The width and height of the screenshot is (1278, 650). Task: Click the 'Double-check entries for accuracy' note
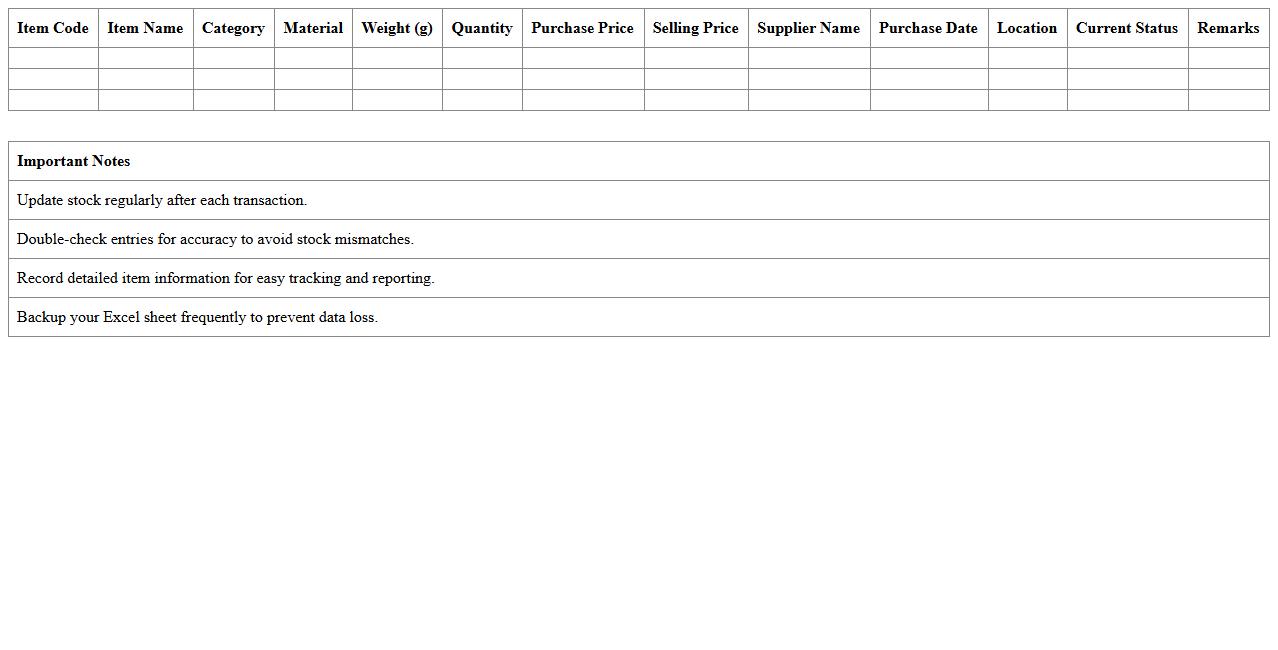pos(215,239)
